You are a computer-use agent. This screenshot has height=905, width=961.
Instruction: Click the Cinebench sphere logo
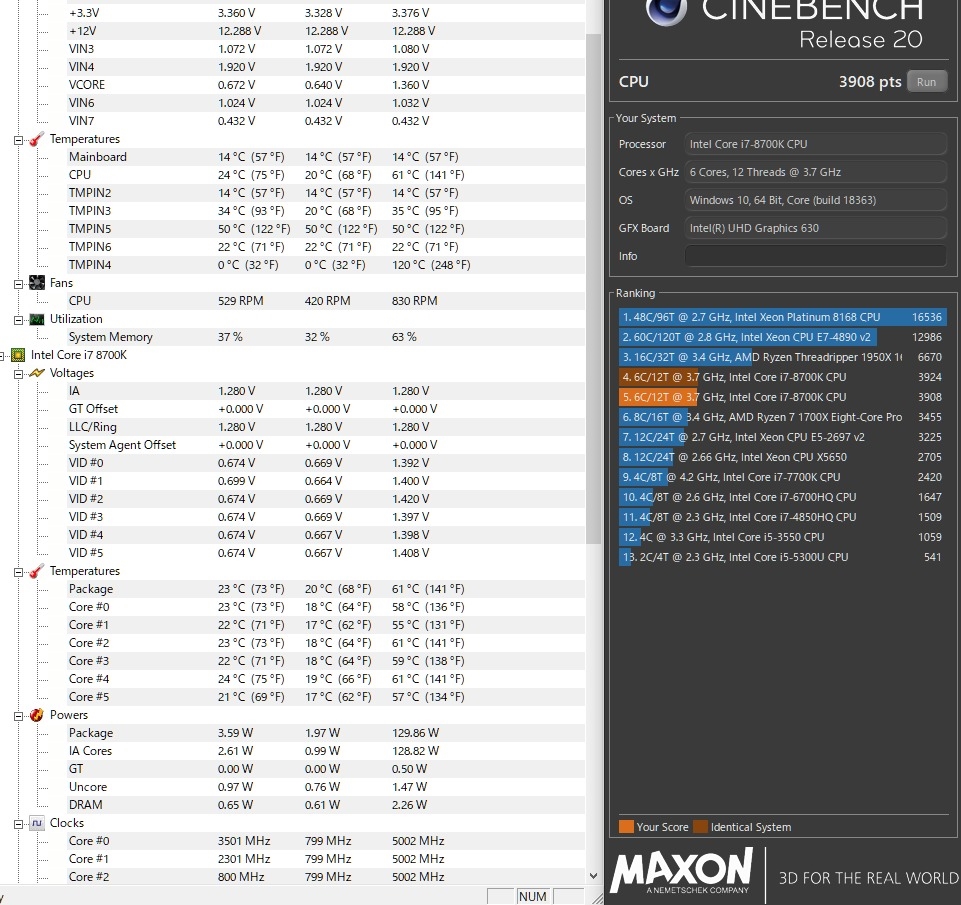(x=666, y=12)
